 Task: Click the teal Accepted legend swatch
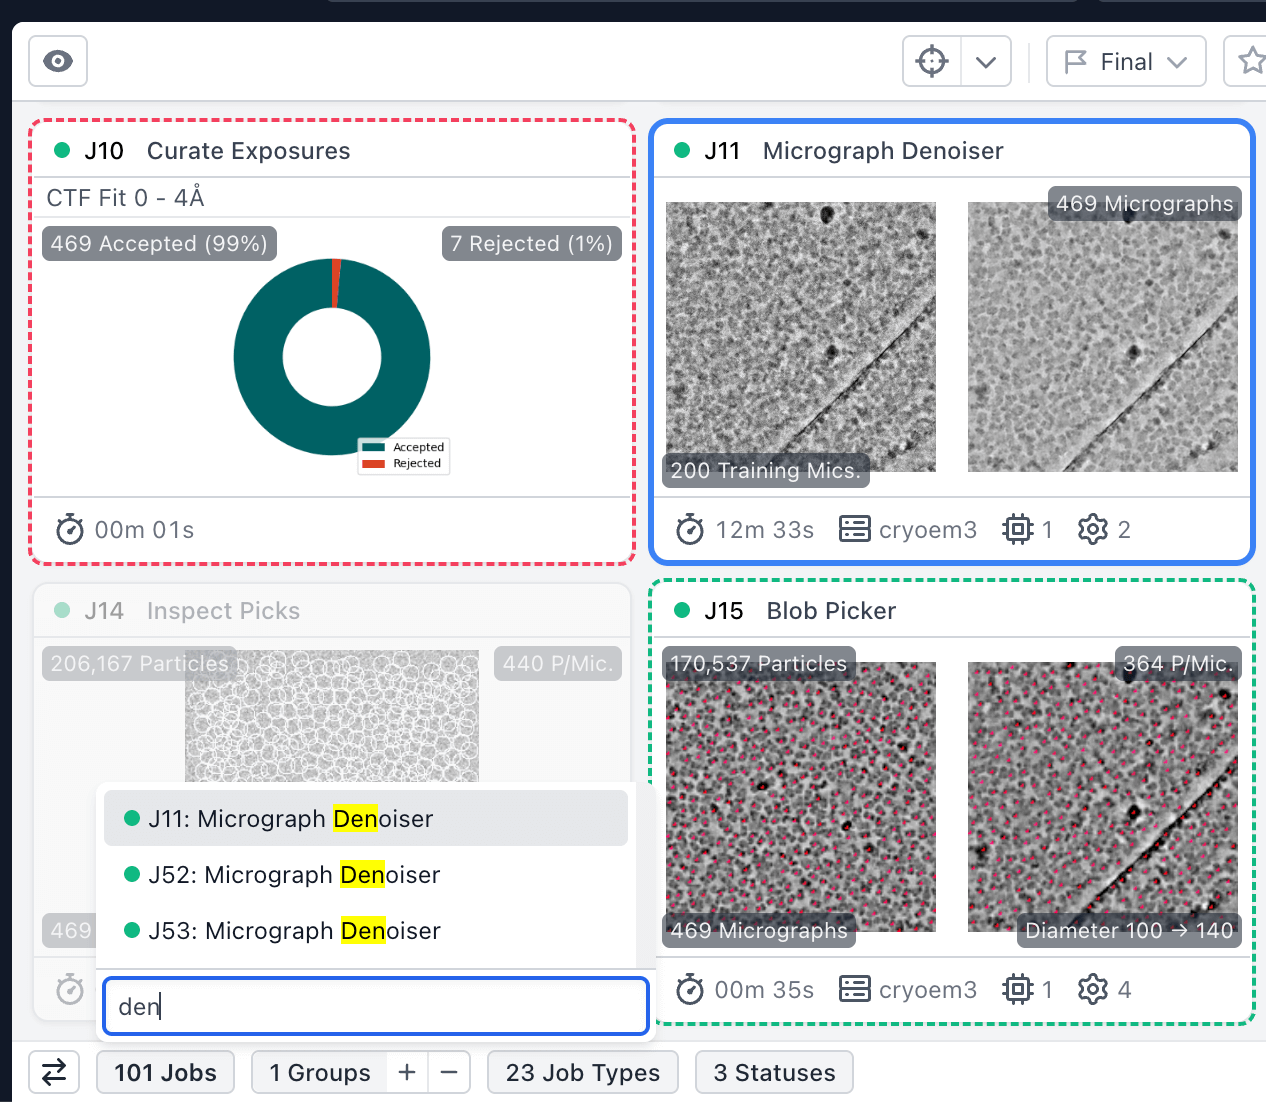point(374,448)
